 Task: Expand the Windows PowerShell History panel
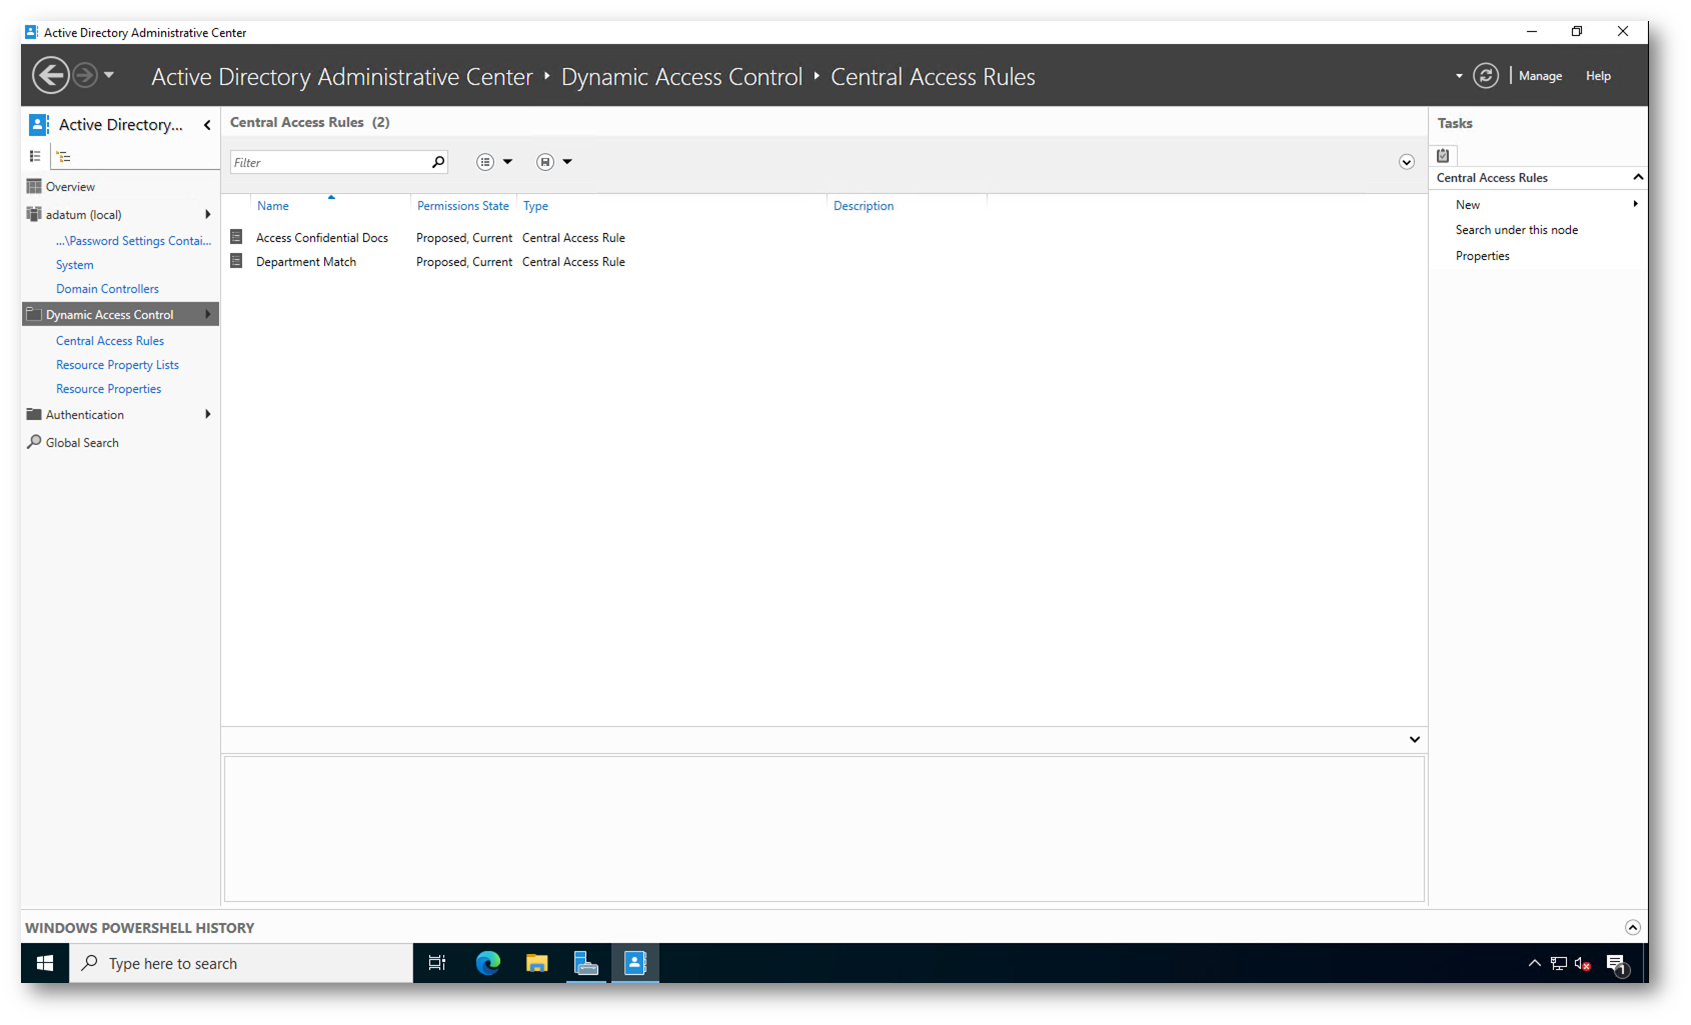[x=1632, y=927]
